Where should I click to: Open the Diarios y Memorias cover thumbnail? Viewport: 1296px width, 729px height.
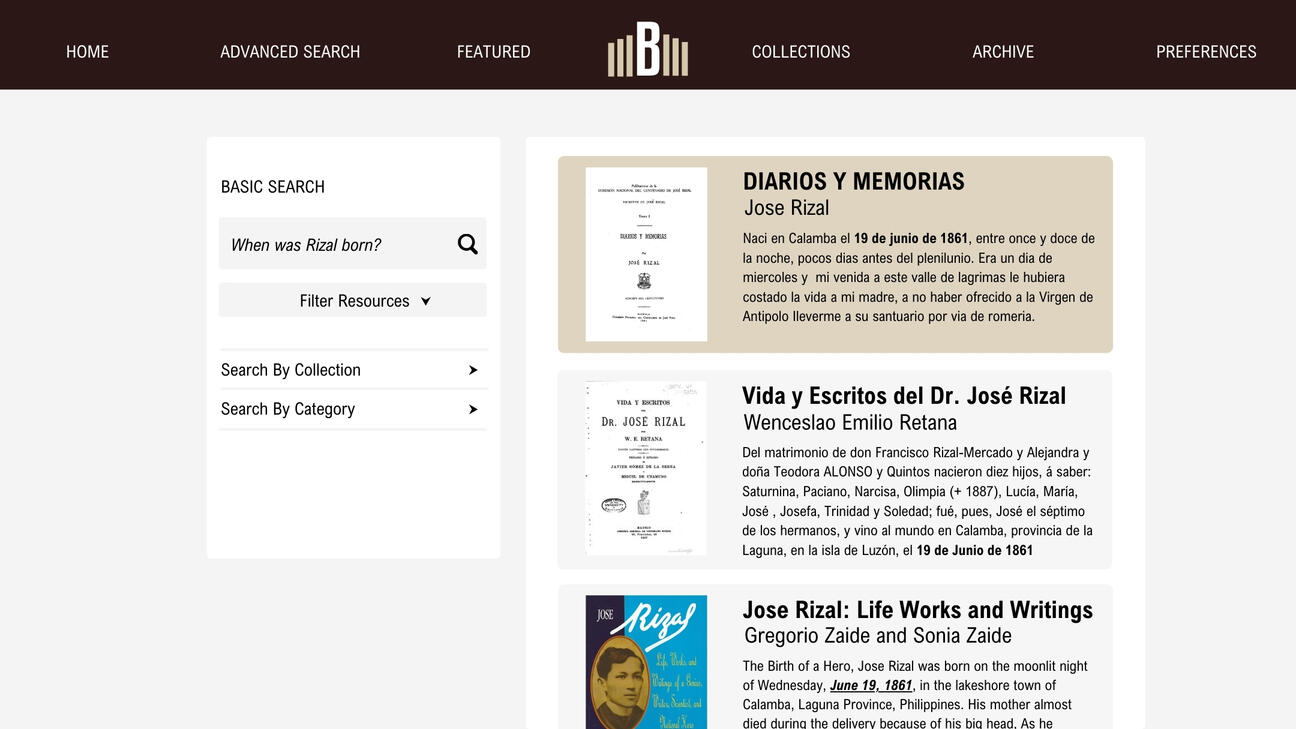tap(646, 254)
